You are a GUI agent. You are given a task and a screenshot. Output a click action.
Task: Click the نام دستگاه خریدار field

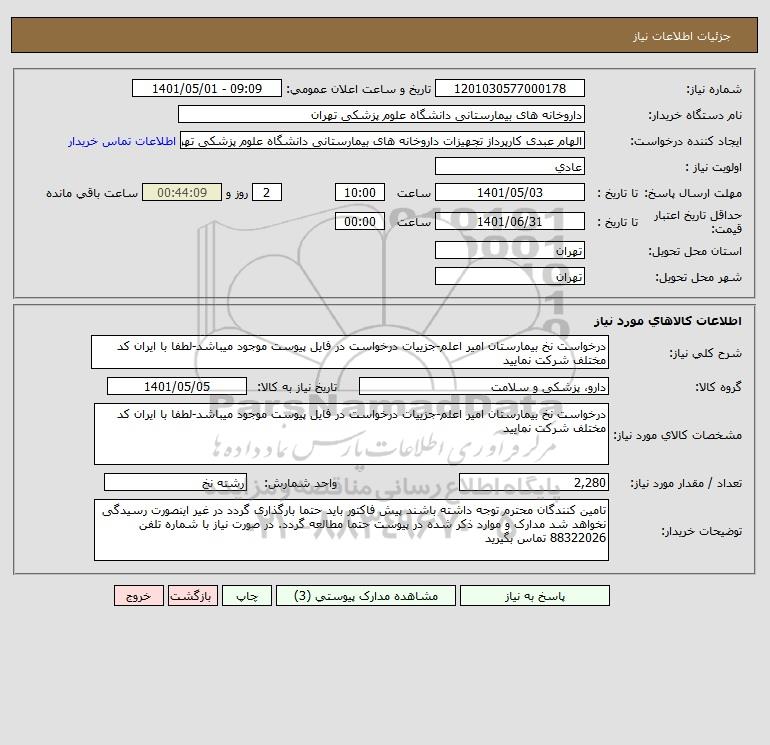coord(381,114)
